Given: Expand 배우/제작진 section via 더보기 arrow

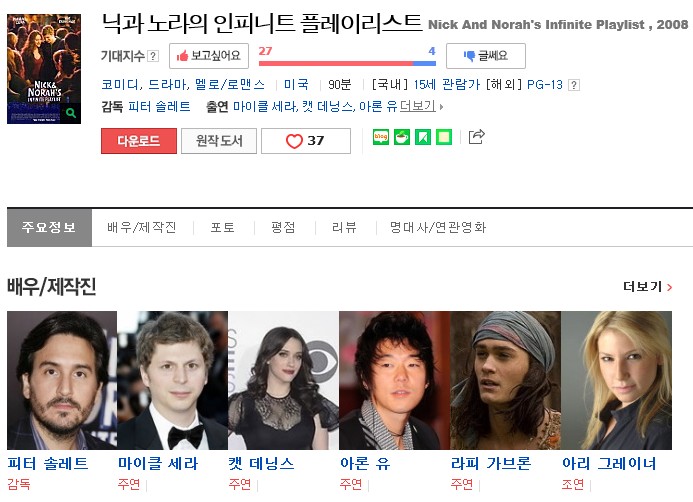Looking at the screenshot, I should click(x=647, y=287).
